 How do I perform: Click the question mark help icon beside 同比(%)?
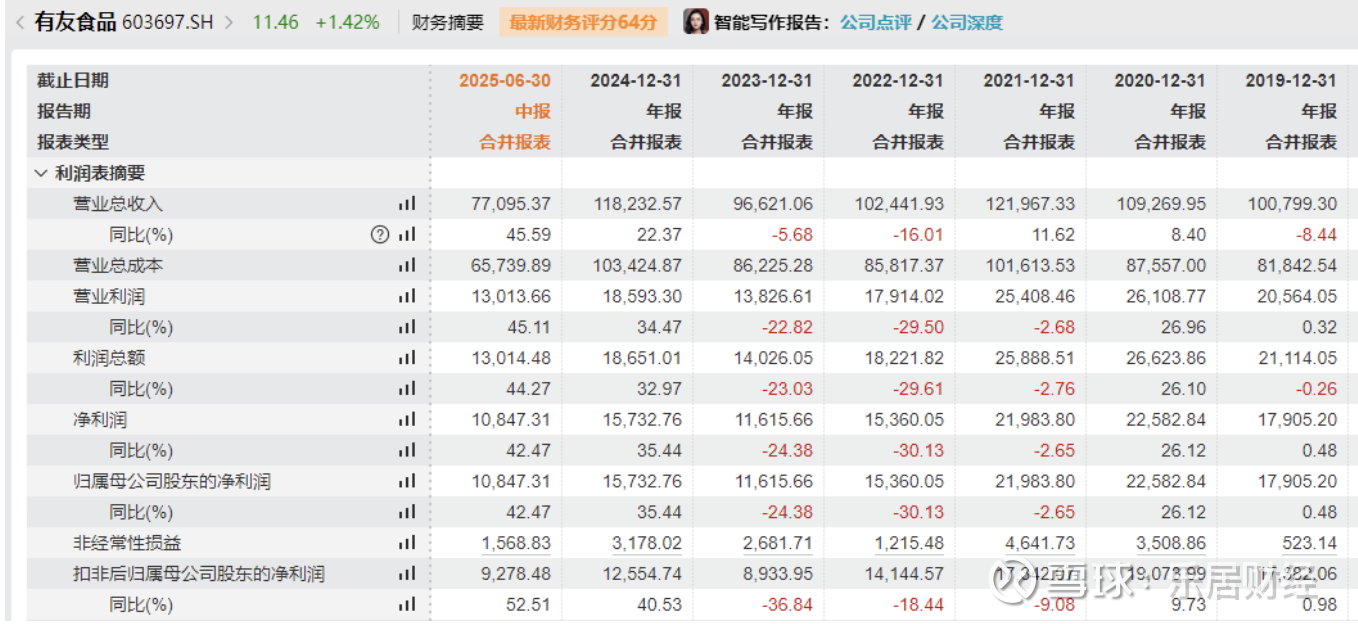pos(380,235)
